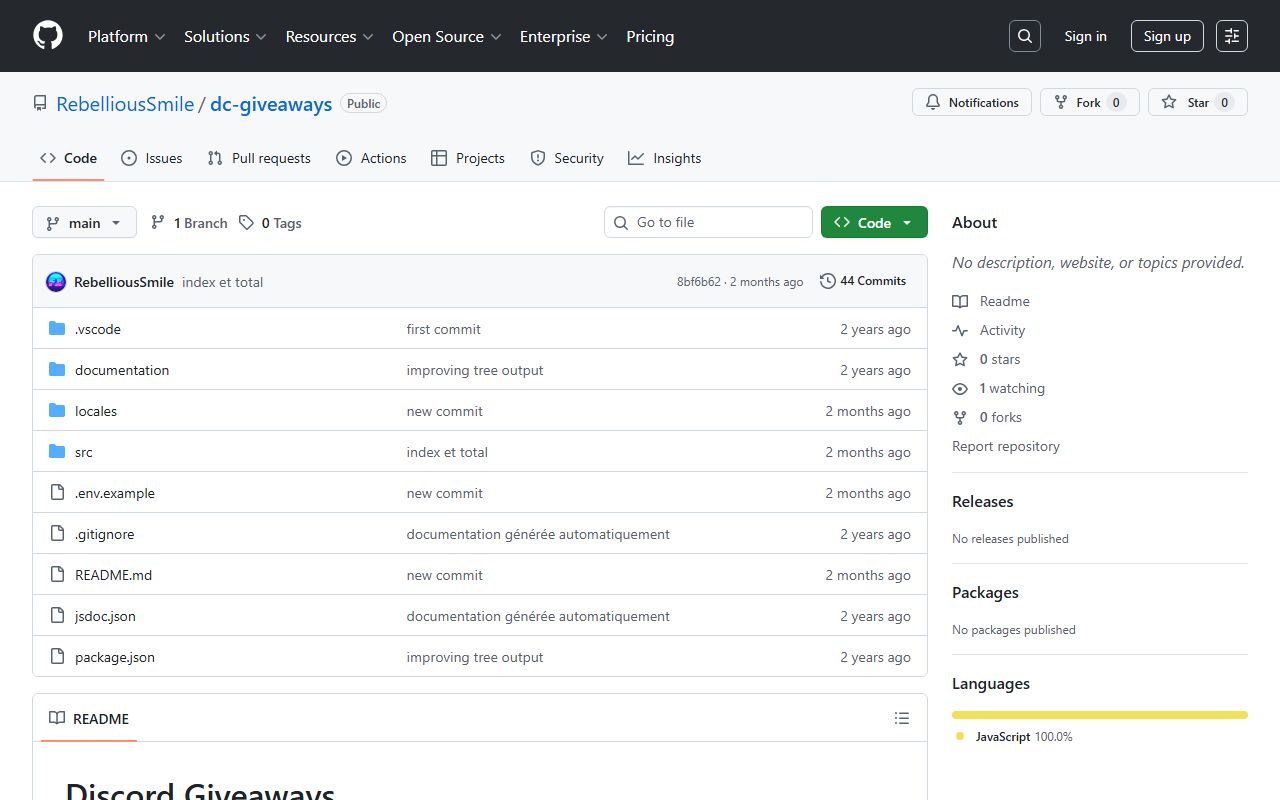Click RebelliousSmile avatar in commit row
The width and height of the screenshot is (1280, 800).
(x=56, y=282)
